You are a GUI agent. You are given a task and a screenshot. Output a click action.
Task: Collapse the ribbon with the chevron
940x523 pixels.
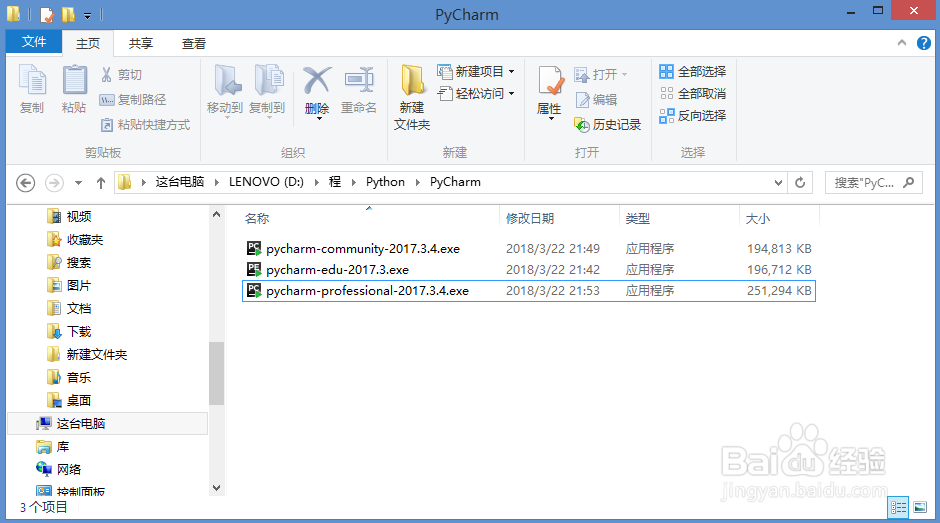click(902, 43)
